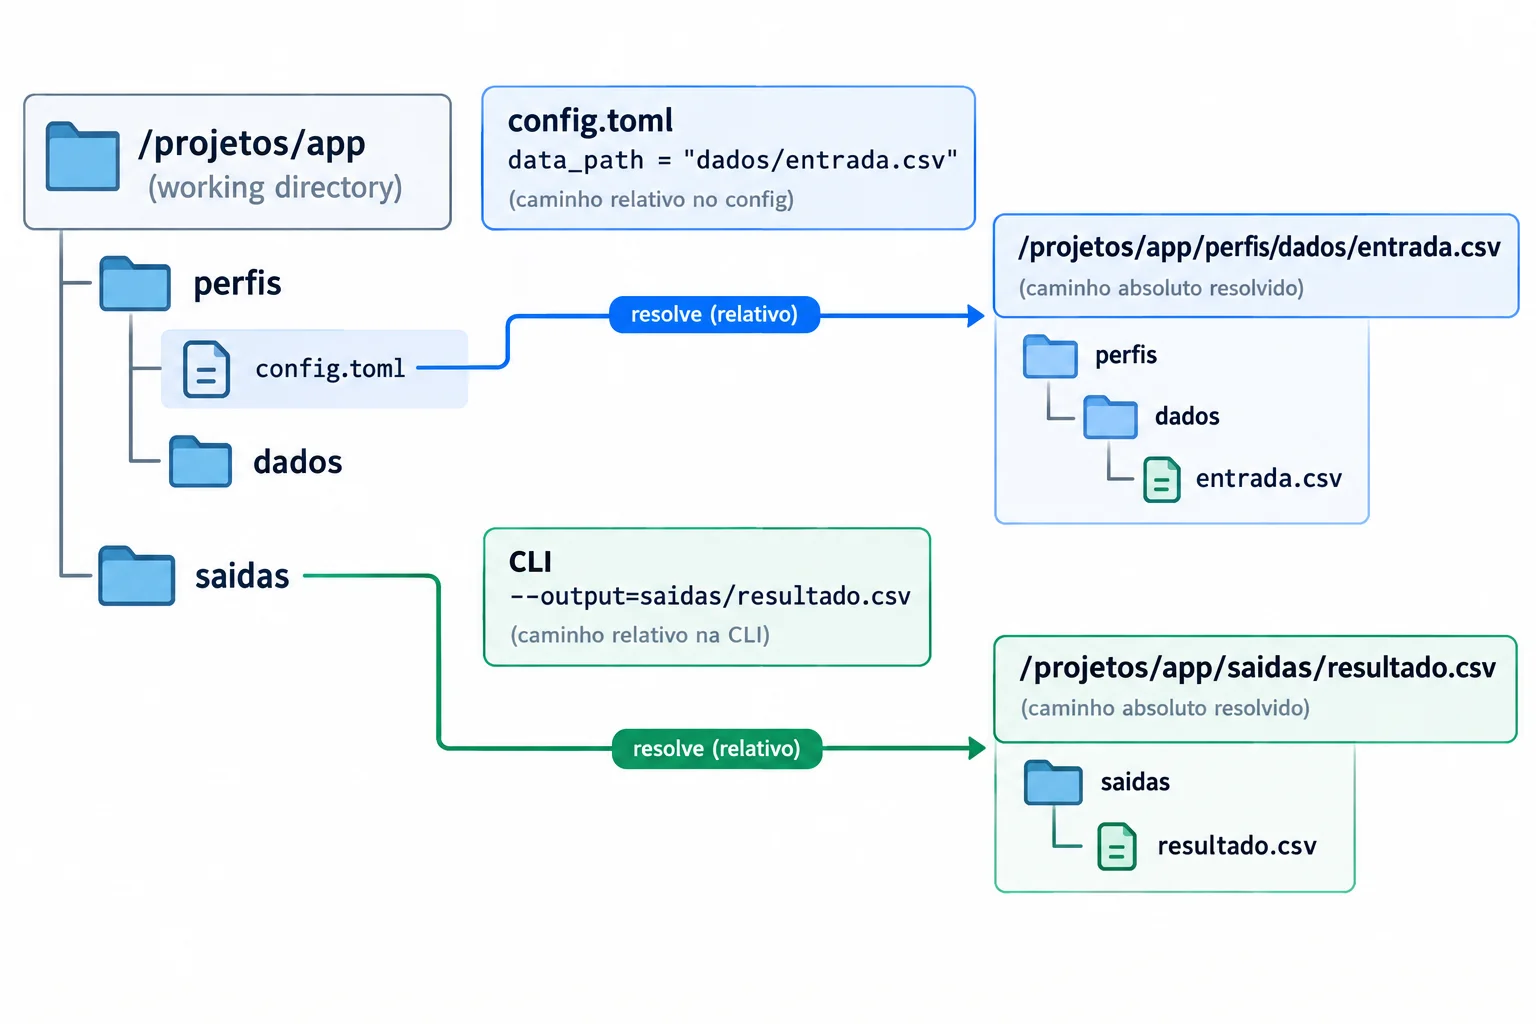Select 'config.toml' row in left tree
This screenshot has width=1536, height=1024.
coord(314,369)
